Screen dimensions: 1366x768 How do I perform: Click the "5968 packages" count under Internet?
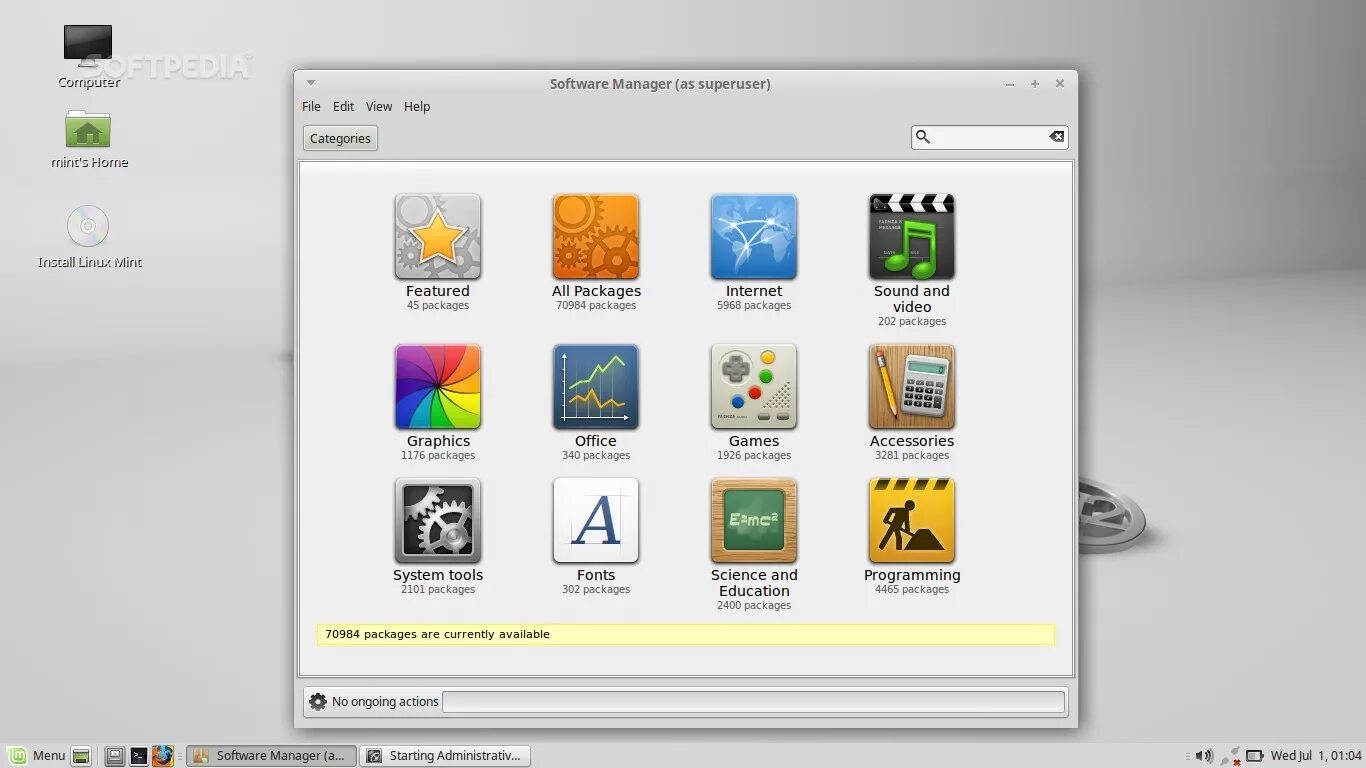coord(754,306)
